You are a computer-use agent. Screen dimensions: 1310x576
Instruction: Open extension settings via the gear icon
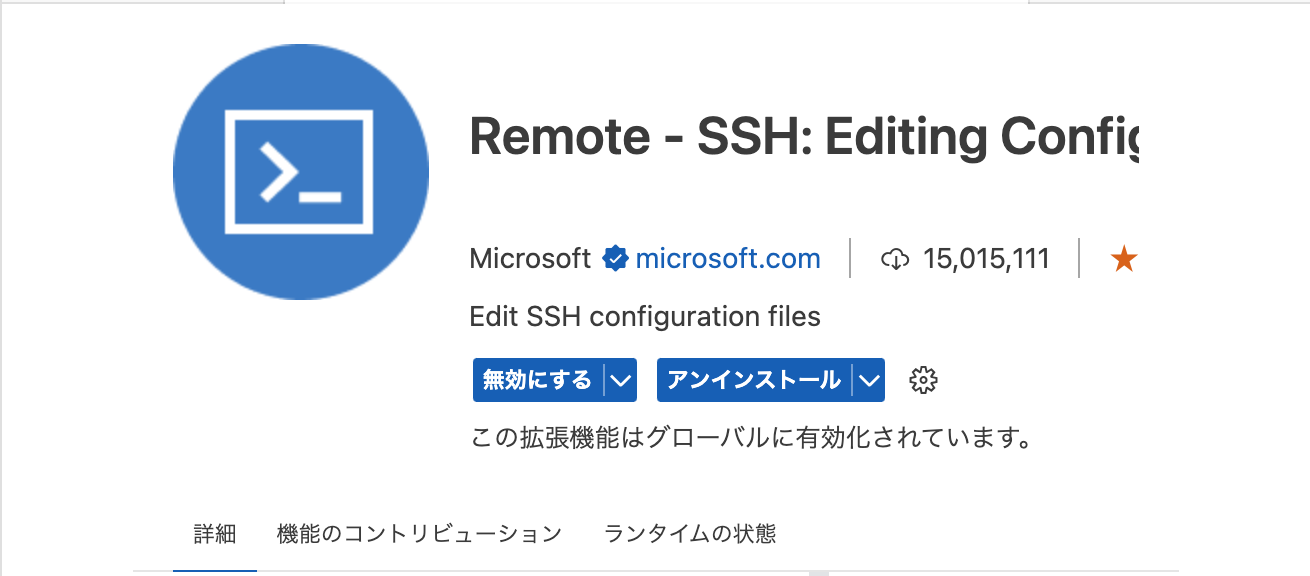tap(923, 380)
